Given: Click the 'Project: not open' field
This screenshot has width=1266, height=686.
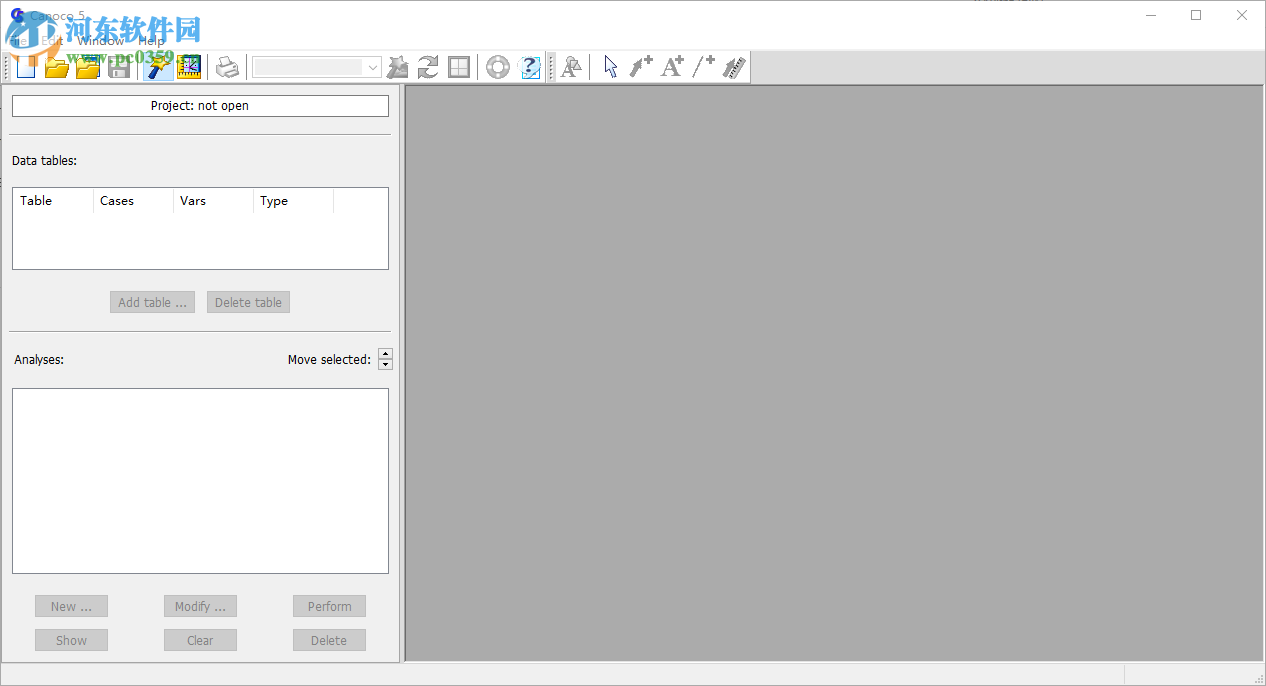Looking at the screenshot, I should point(200,106).
